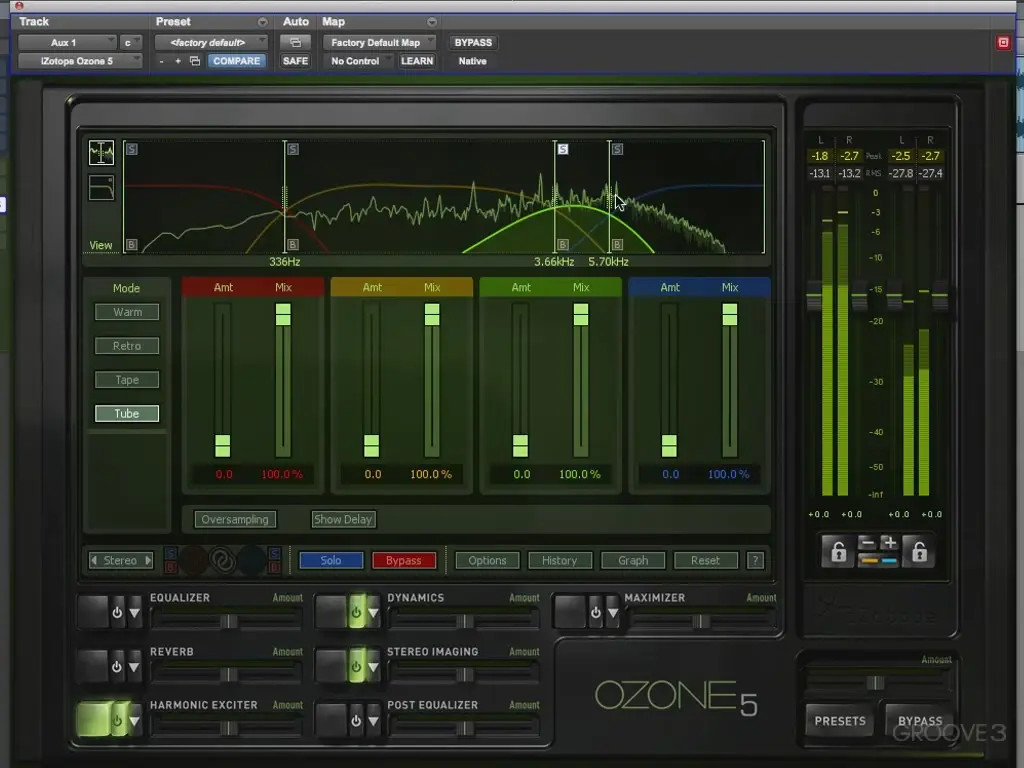Click B bypass button at 3.66kHz crossover
This screenshot has width=1024, height=768.
pos(562,244)
